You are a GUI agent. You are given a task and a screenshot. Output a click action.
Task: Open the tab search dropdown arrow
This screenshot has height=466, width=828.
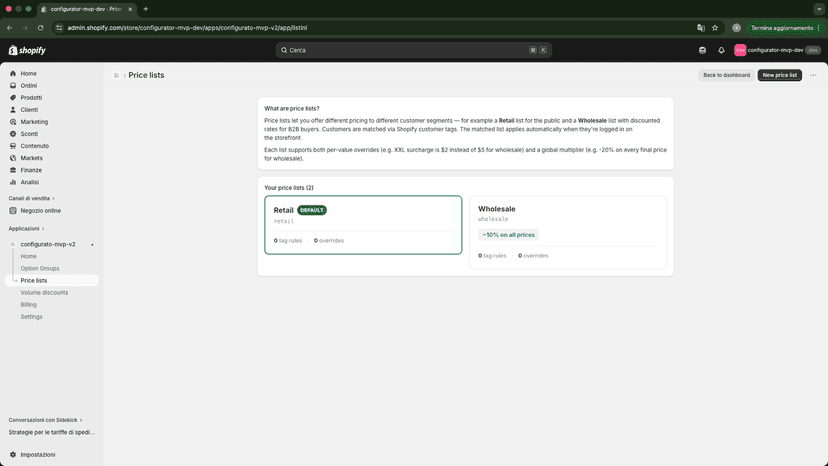(818, 9)
